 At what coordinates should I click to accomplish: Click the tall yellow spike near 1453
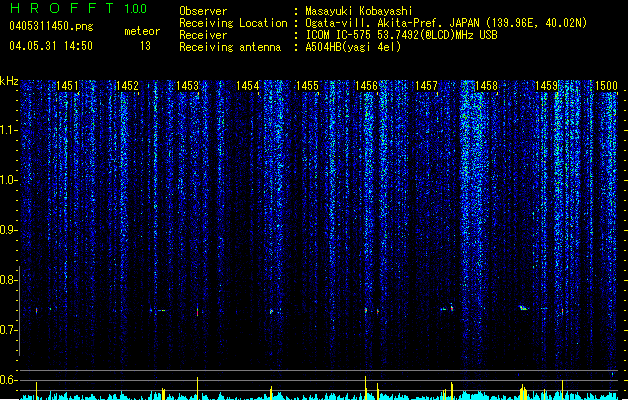tap(197, 388)
